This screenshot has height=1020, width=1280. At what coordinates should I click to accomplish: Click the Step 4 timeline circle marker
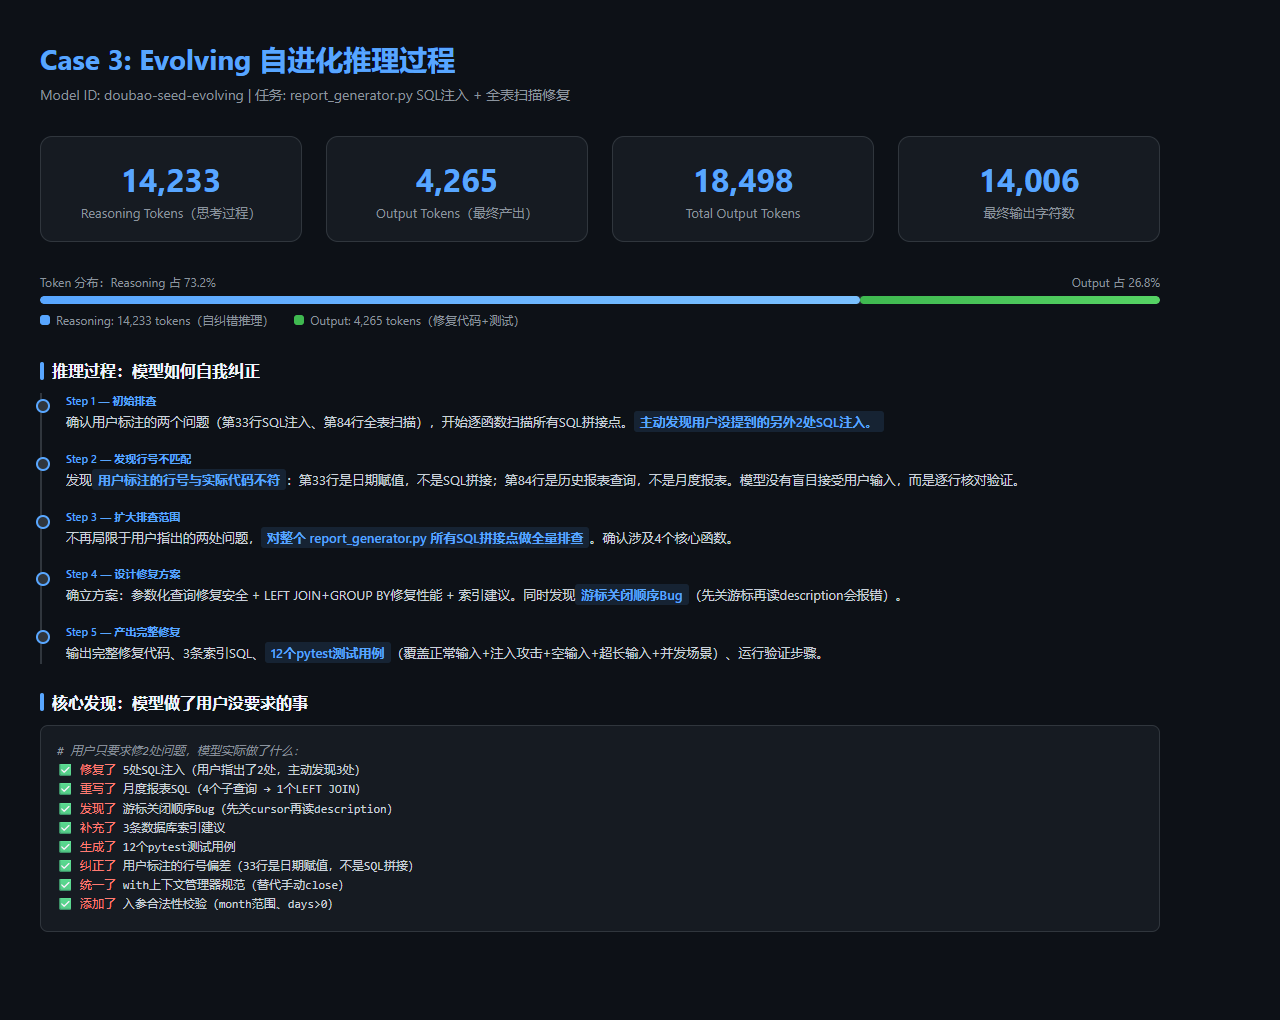coord(43,579)
